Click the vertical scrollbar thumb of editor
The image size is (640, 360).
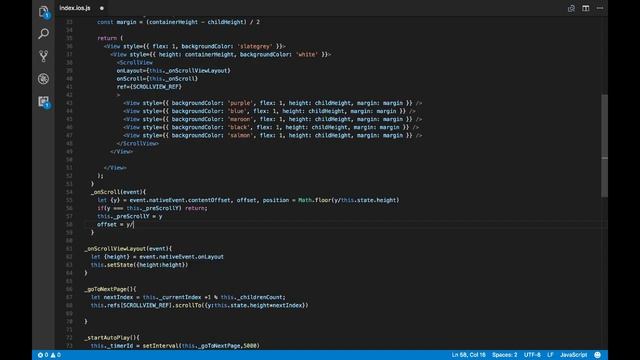tap(604, 145)
